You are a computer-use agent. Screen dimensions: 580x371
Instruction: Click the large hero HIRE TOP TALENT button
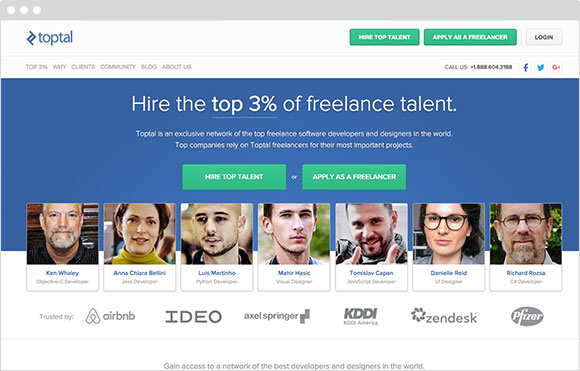pos(234,177)
